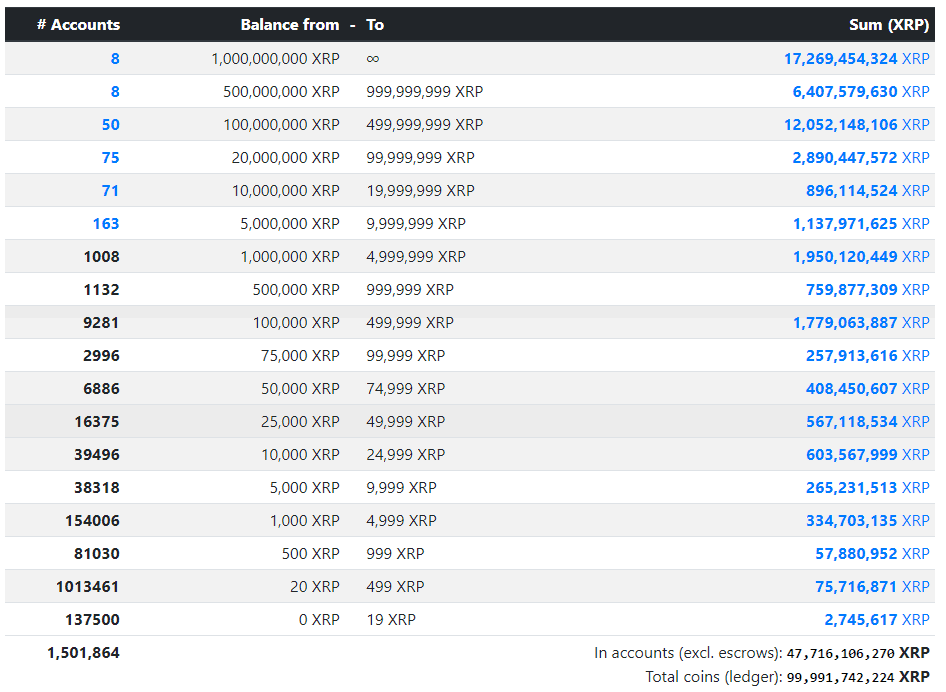Open the 12,052,148,106 XRP sum link

[856, 125]
